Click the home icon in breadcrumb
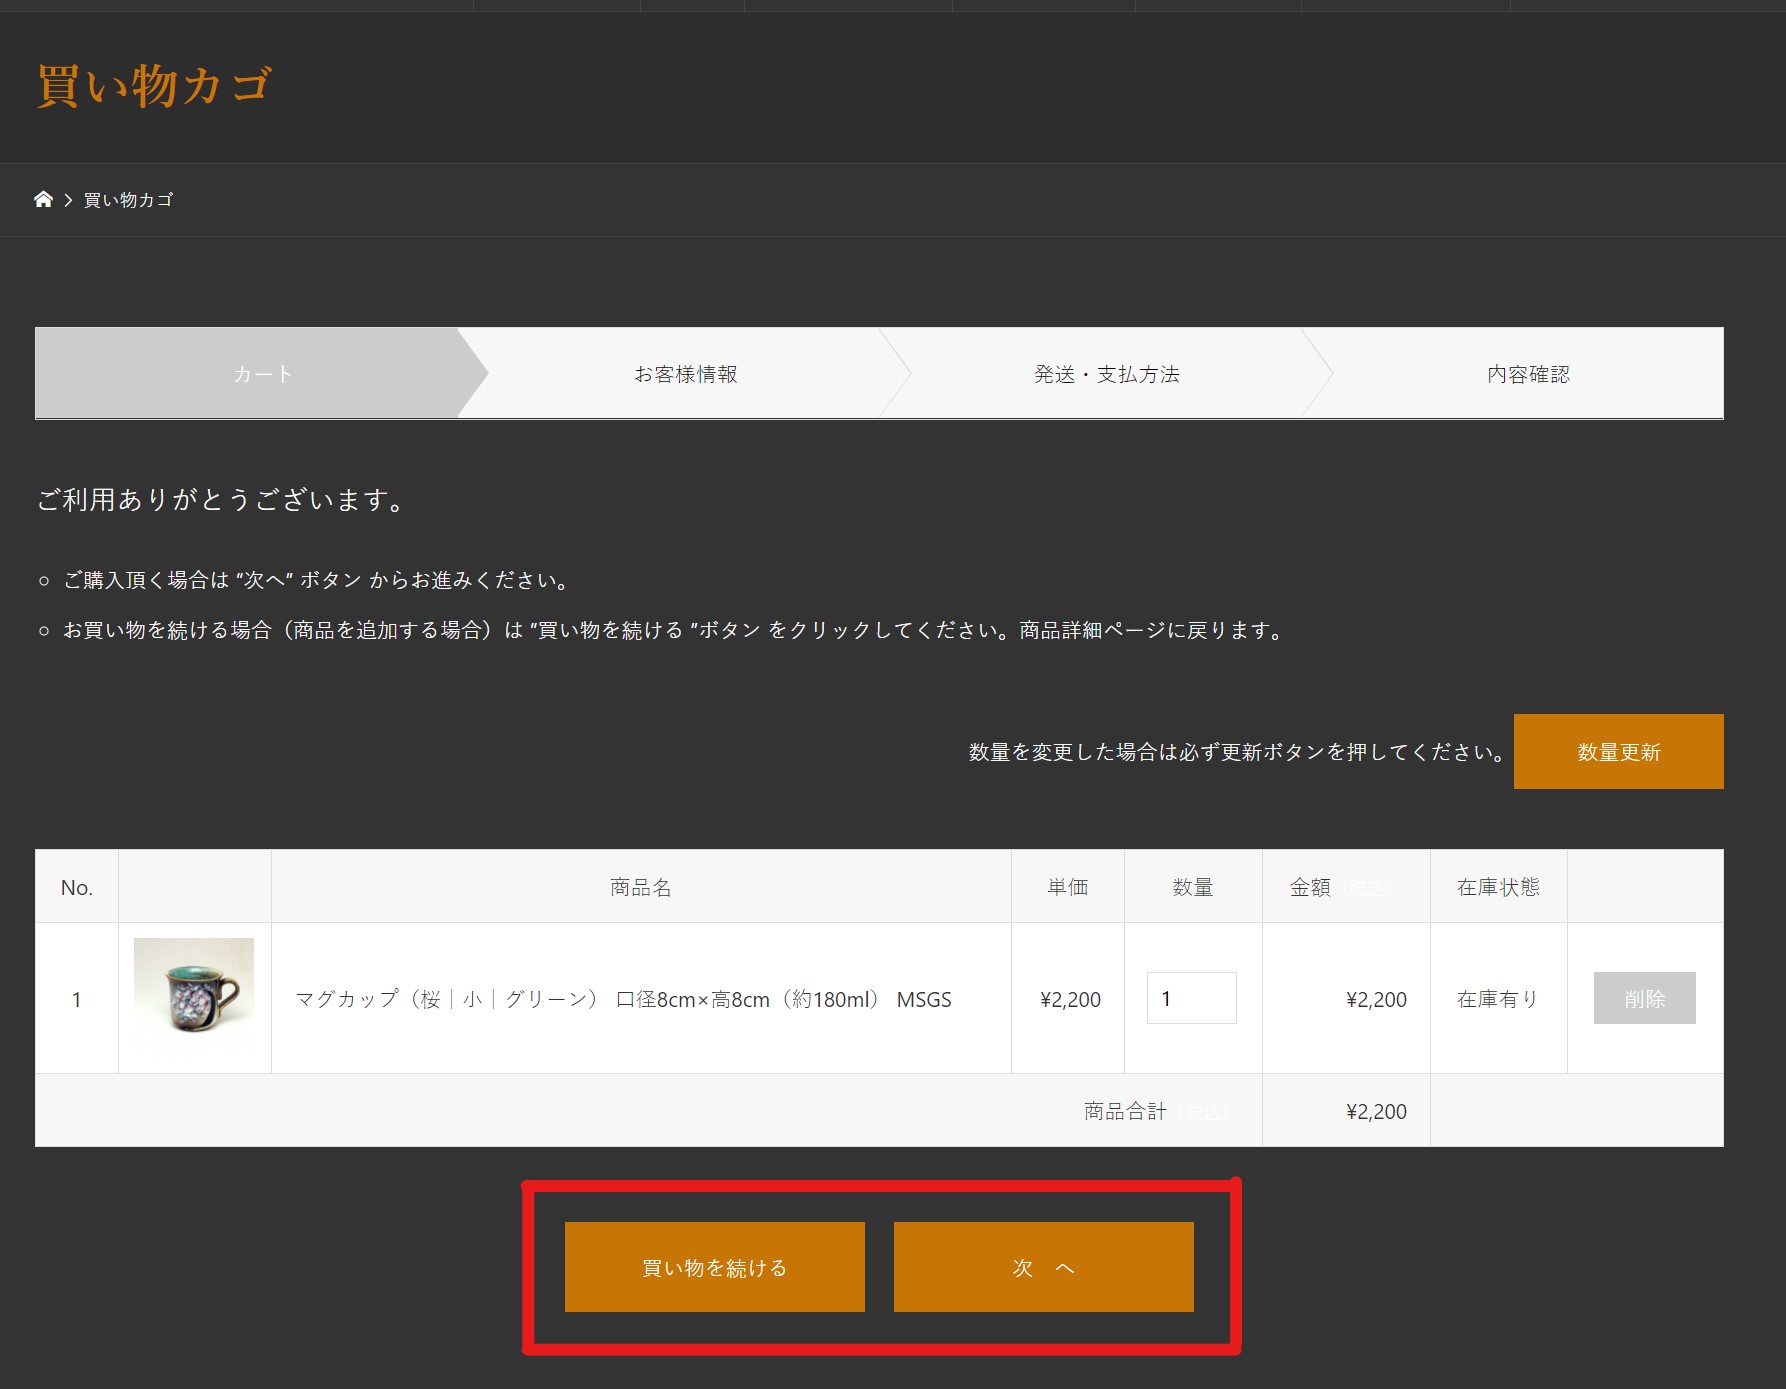 point(43,199)
